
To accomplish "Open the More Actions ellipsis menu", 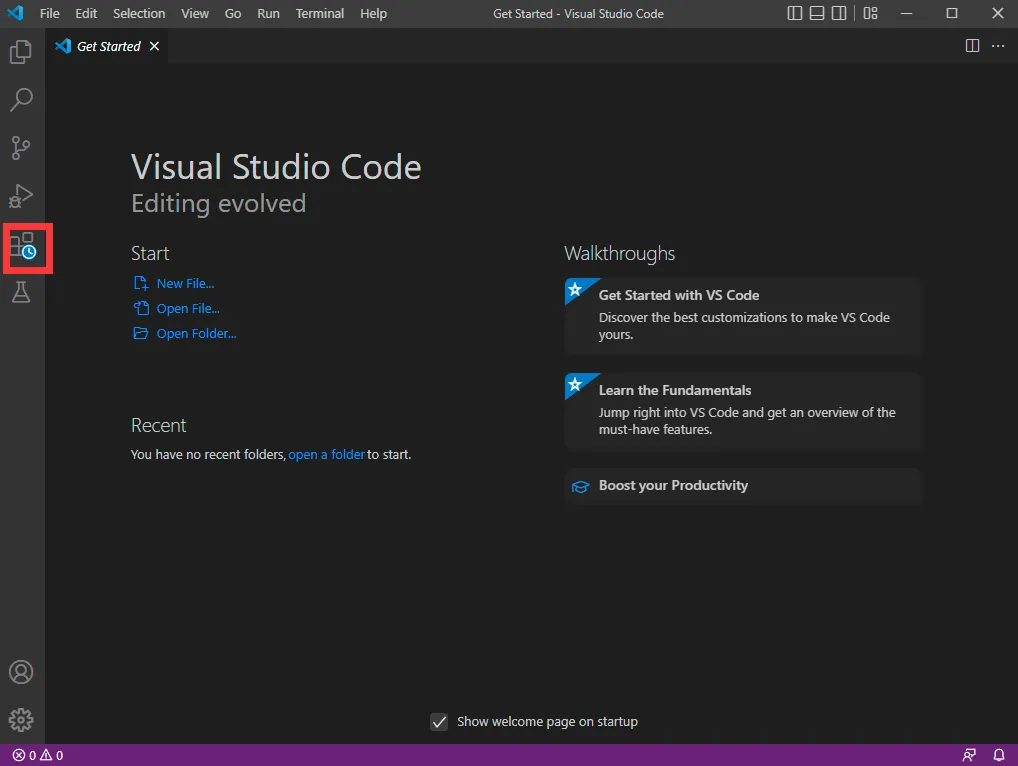I will click(998, 46).
